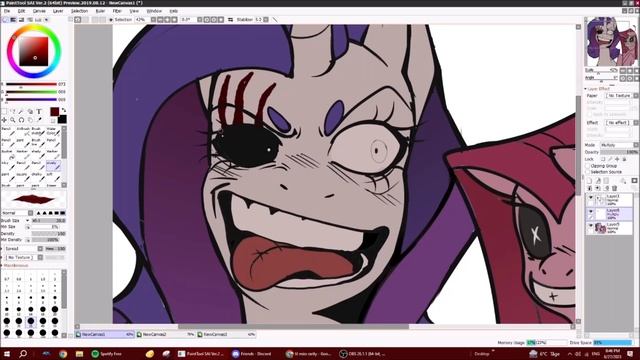
Task: Open the File menu
Action: click(x=7, y=11)
